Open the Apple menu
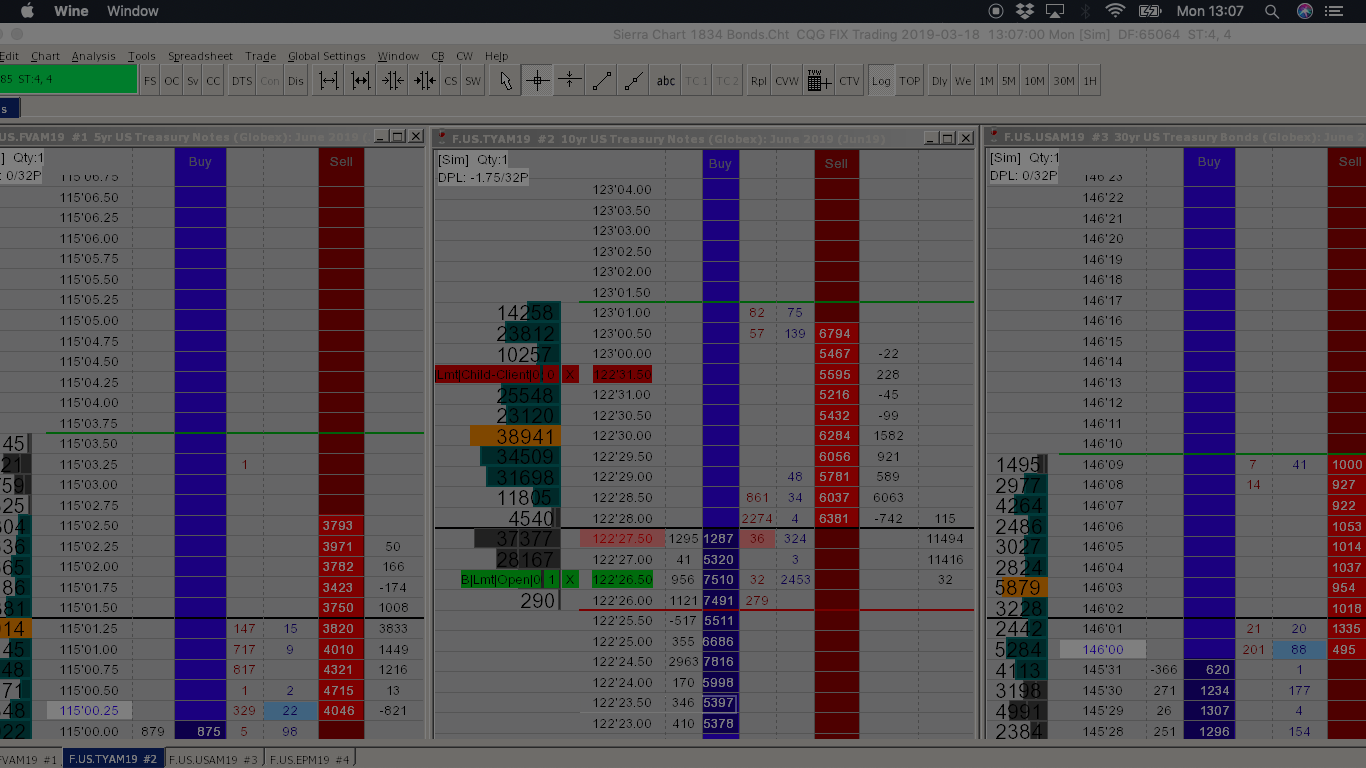Screen dimensions: 1366x768 pos(27,11)
